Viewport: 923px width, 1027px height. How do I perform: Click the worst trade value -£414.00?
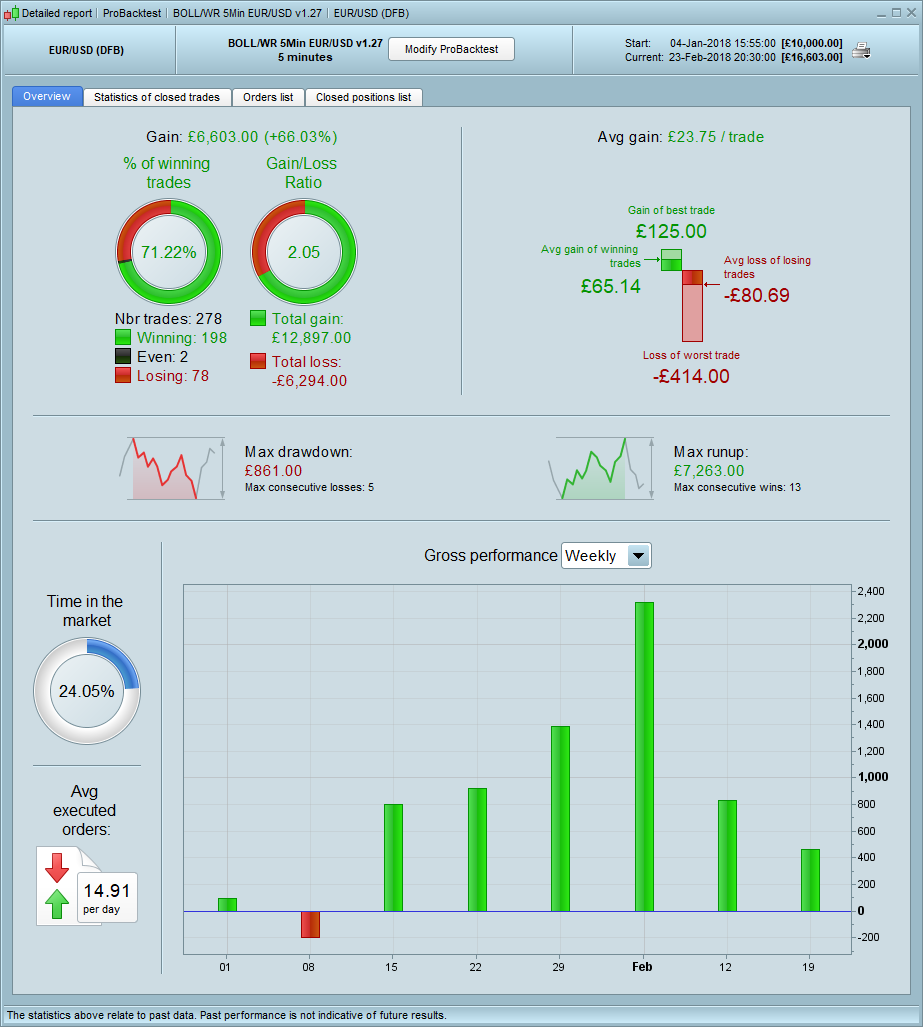[691, 376]
